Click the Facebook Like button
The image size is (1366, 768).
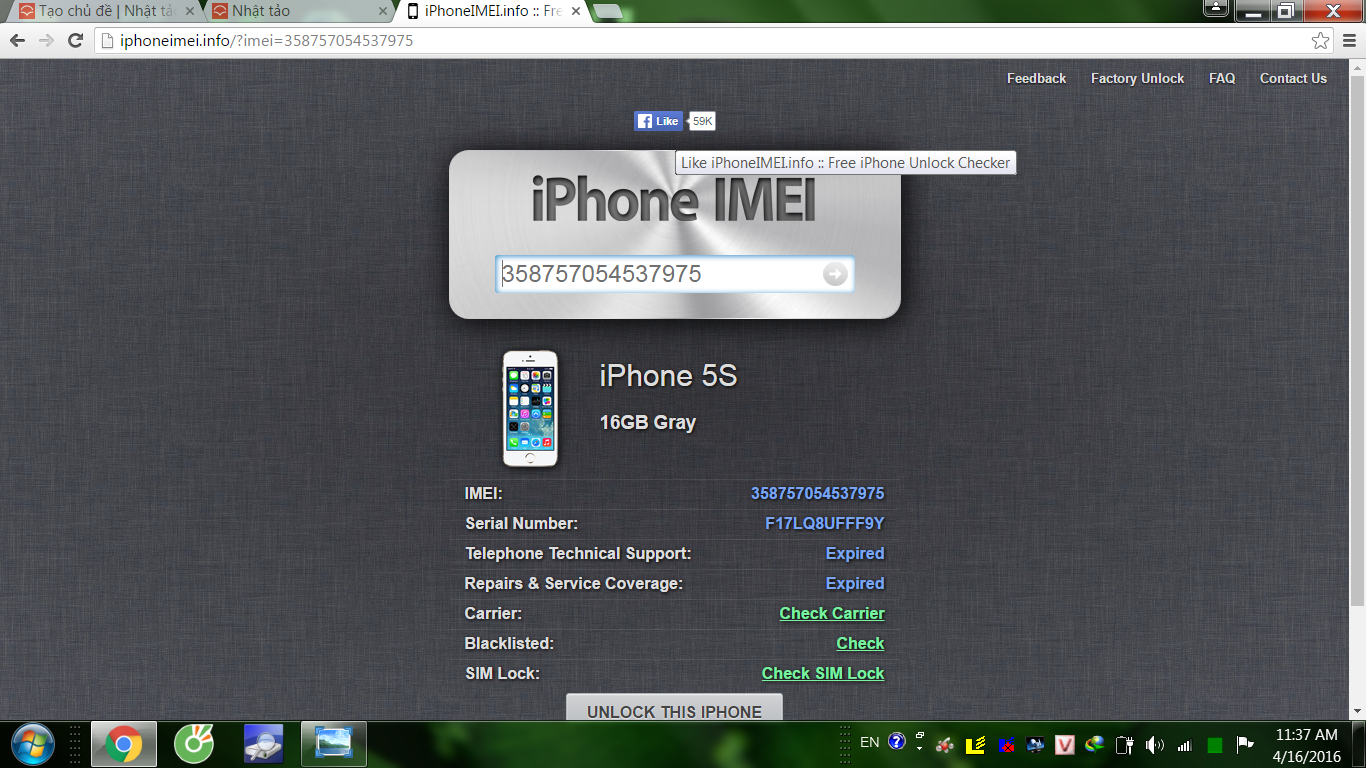(658, 121)
